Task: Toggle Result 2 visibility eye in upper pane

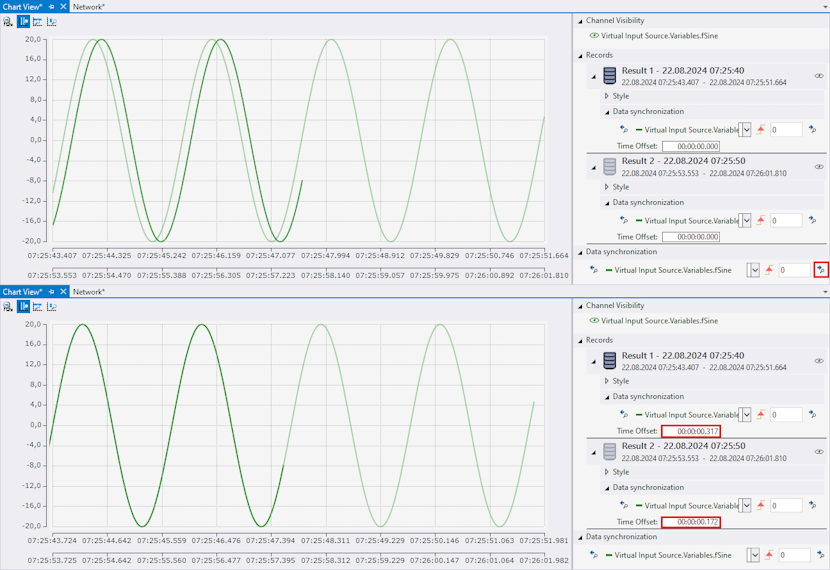Action: [819, 167]
